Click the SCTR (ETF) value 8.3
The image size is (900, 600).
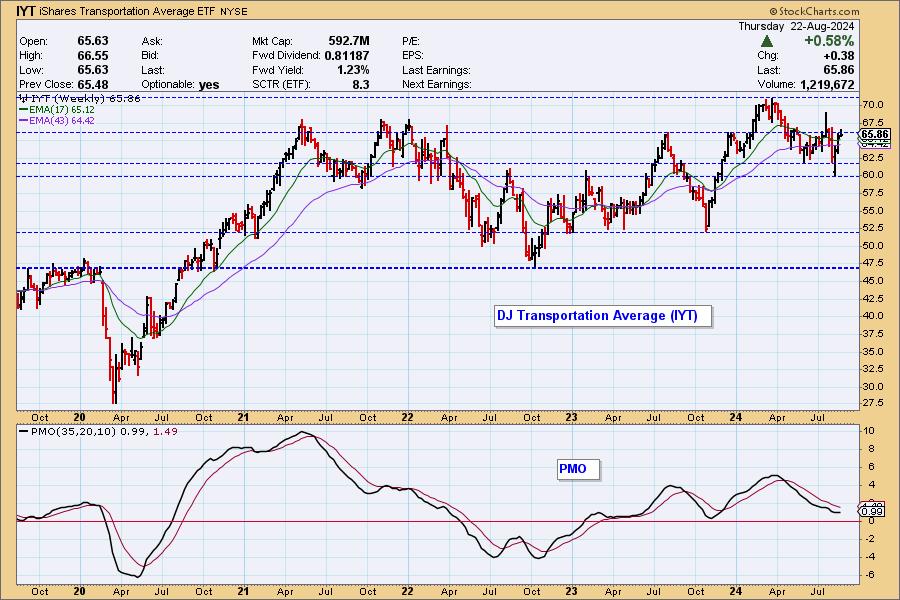pyautogui.click(x=360, y=84)
